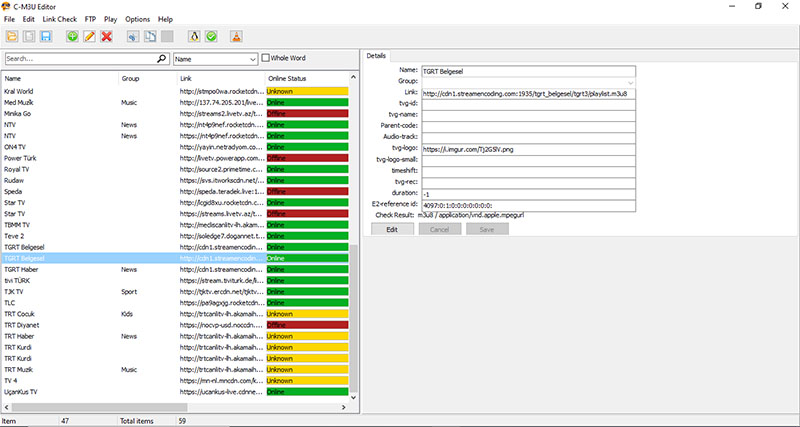Click the Edit button in Details

pos(392,230)
